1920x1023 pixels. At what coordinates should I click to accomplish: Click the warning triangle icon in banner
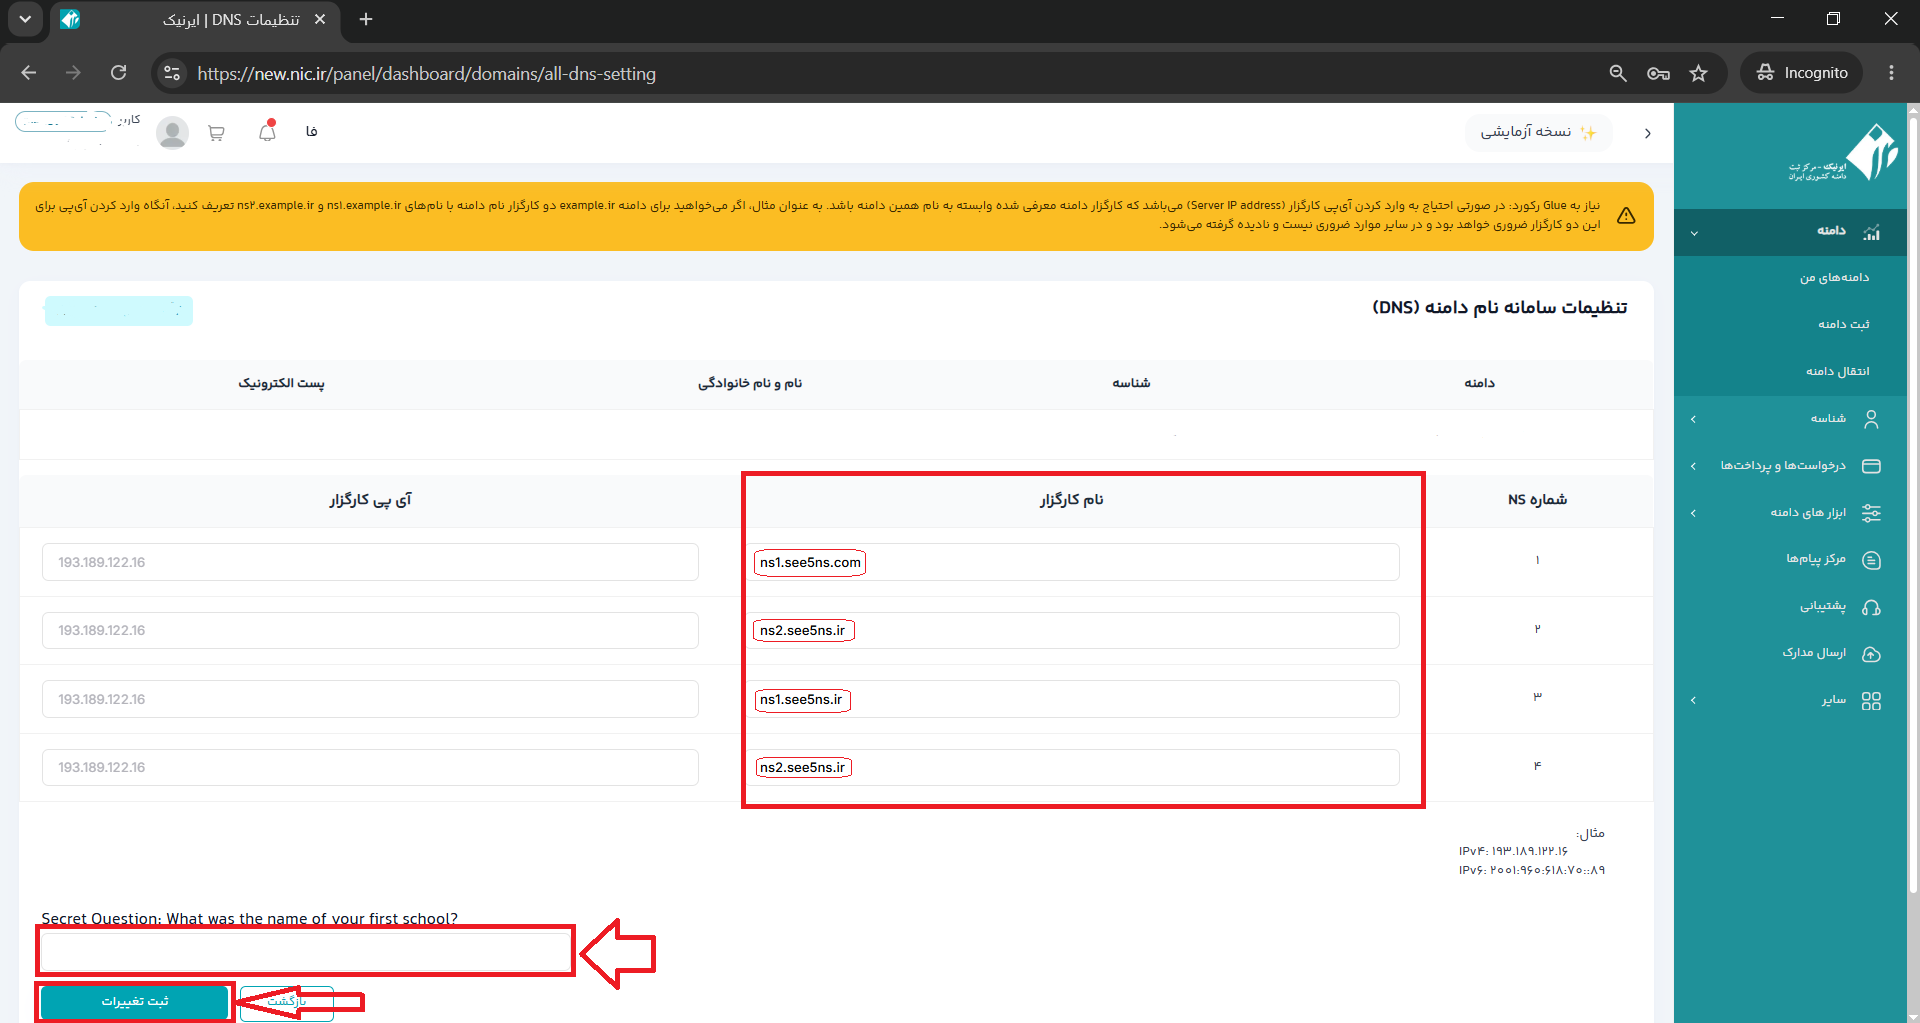coord(1626,216)
